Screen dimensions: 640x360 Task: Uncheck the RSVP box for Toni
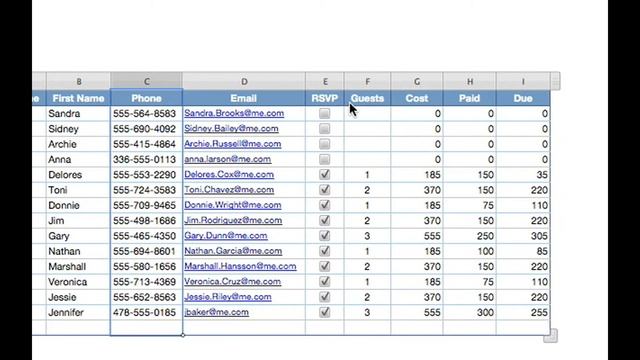point(324,190)
